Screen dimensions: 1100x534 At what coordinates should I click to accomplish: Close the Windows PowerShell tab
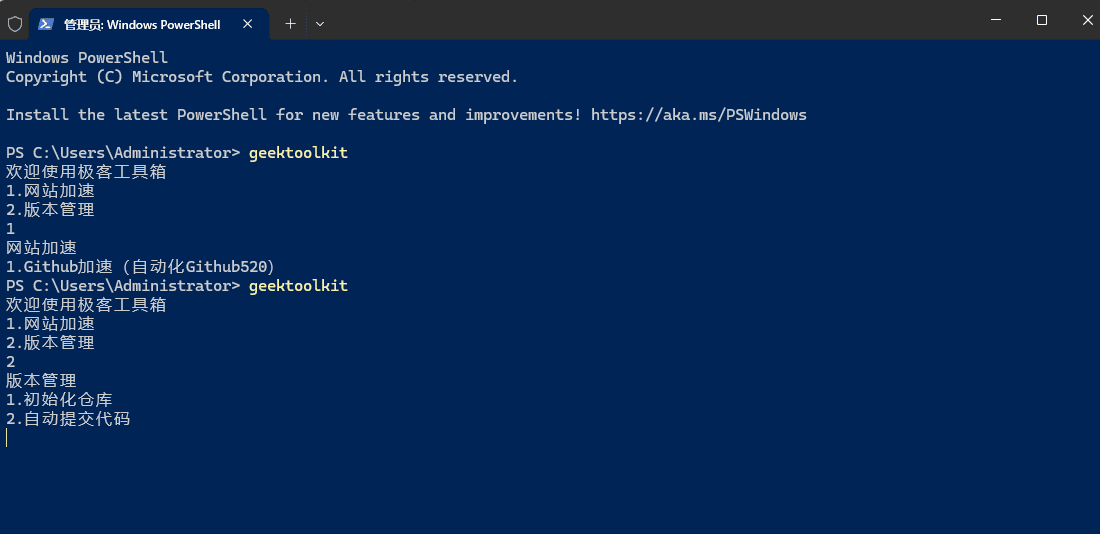click(x=248, y=24)
